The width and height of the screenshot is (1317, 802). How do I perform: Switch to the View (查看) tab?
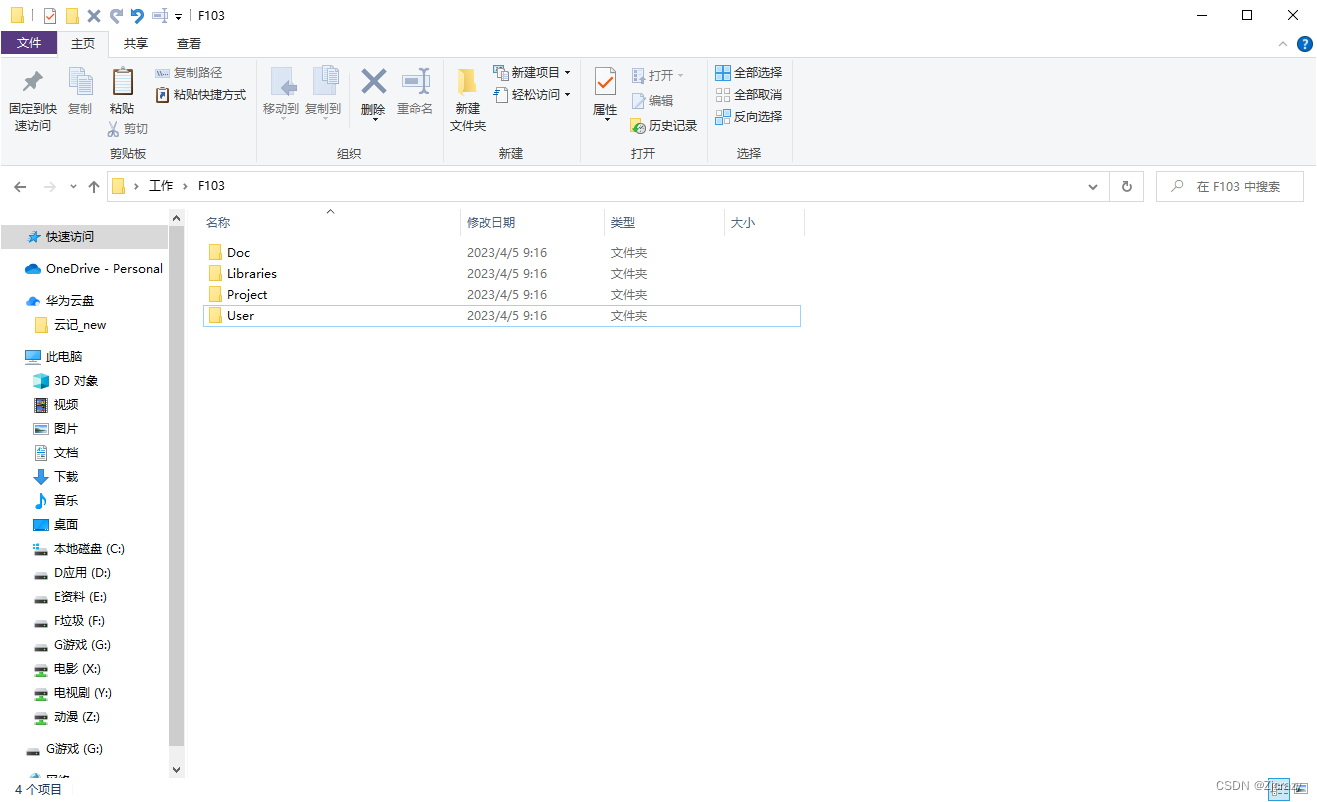[x=189, y=43]
